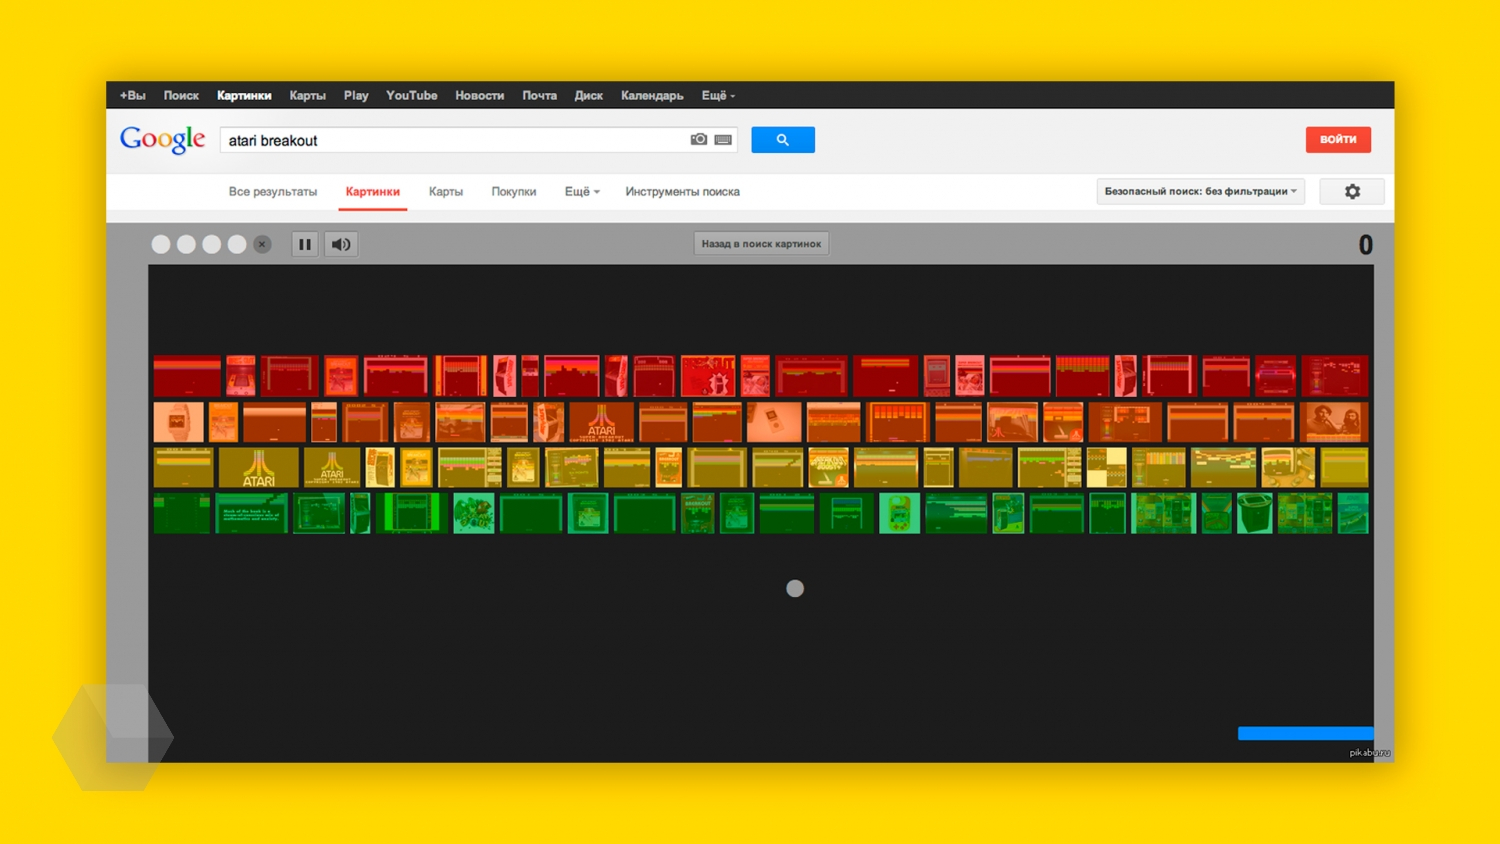Screen dimensions: 1500x844
Task: Open YouTube in top bar
Action: tap(412, 96)
